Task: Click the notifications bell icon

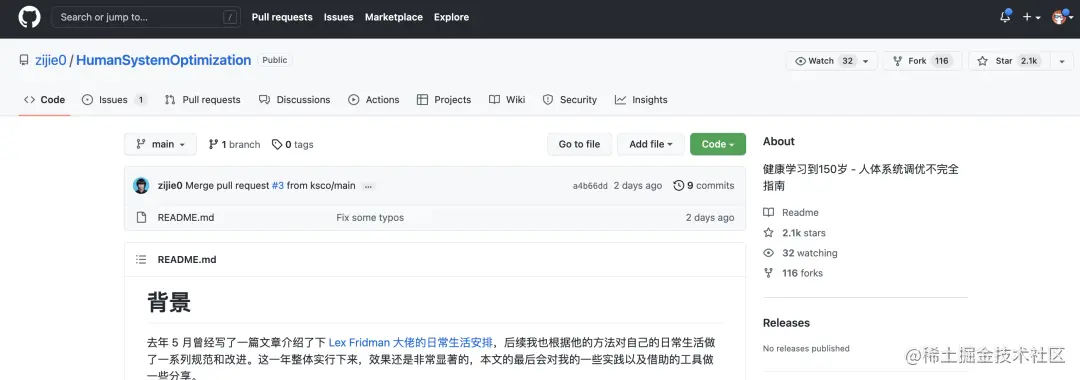Action: tap(1005, 17)
